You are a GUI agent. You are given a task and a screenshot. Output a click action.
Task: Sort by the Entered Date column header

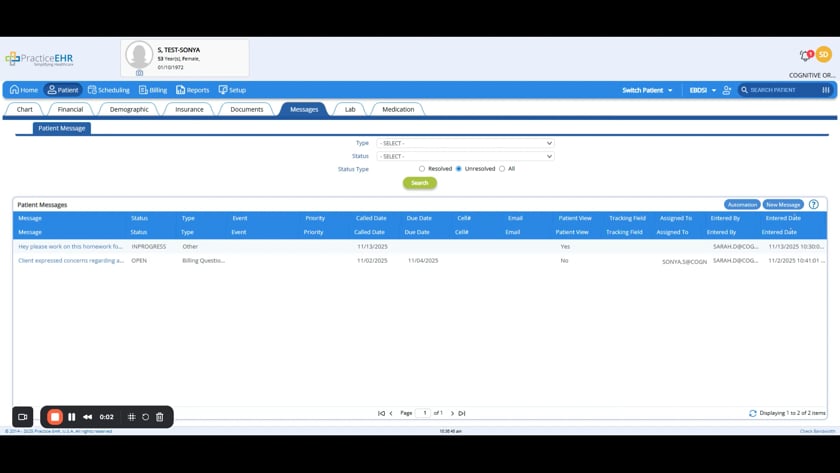(x=783, y=218)
